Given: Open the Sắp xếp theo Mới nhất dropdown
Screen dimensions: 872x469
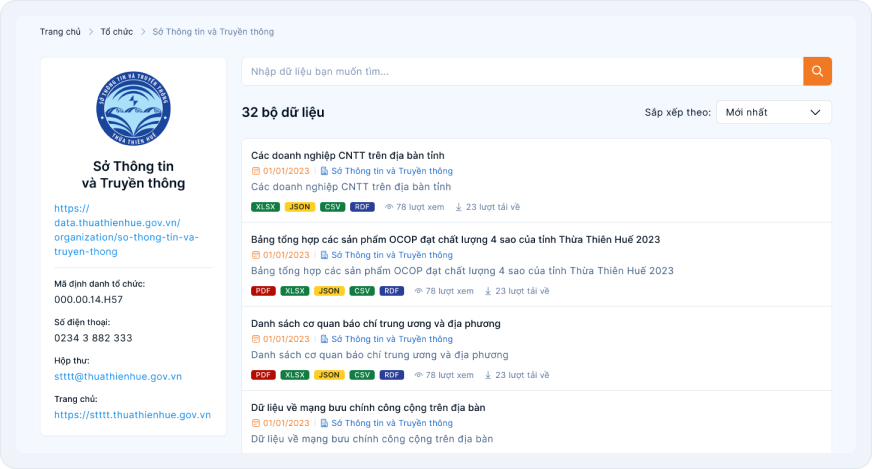Looking at the screenshot, I should pyautogui.click(x=774, y=112).
